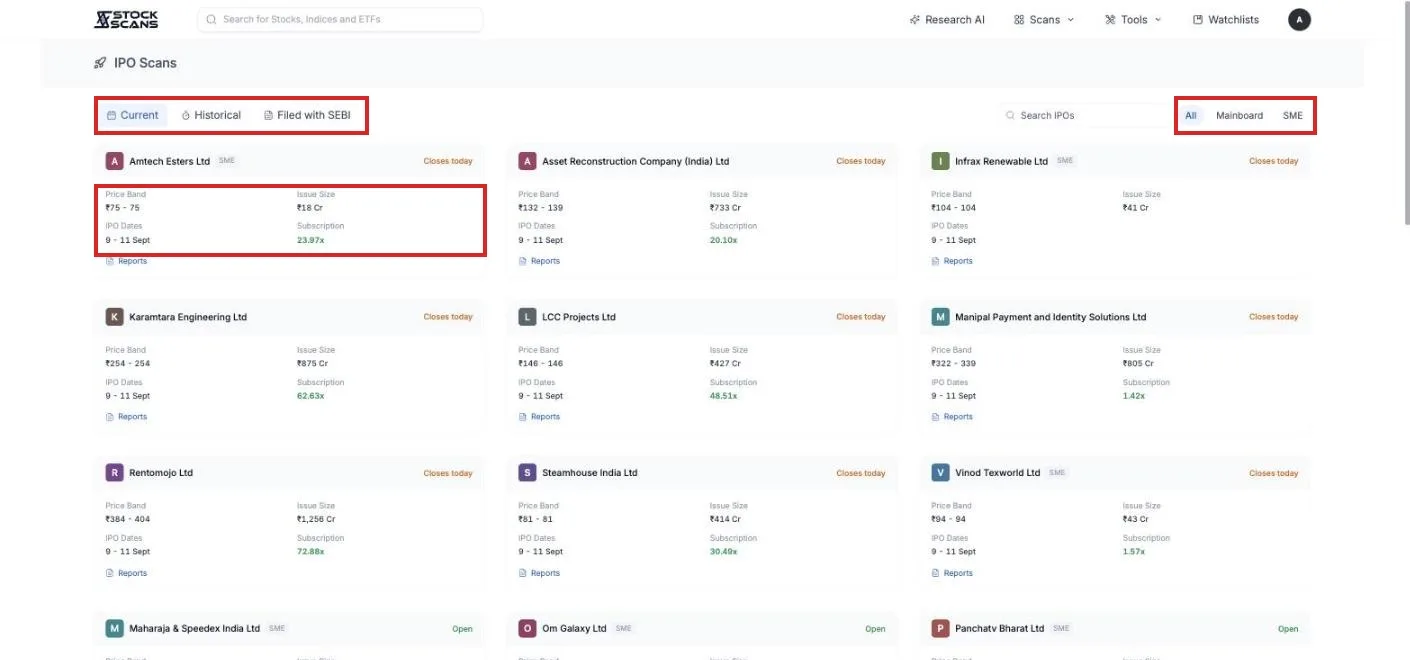Open Reports for Karamtara Engineering Ltd
Image resolution: width=1410 pixels, height=660 pixels.
click(x=126, y=417)
